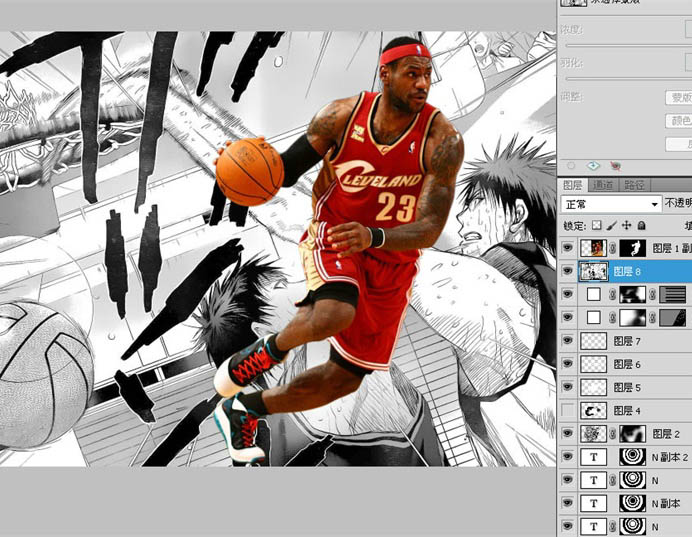This screenshot has width=692, height=537.
Task: Hide the 图层 1 副本 layer
Action: tap(568, 248)
